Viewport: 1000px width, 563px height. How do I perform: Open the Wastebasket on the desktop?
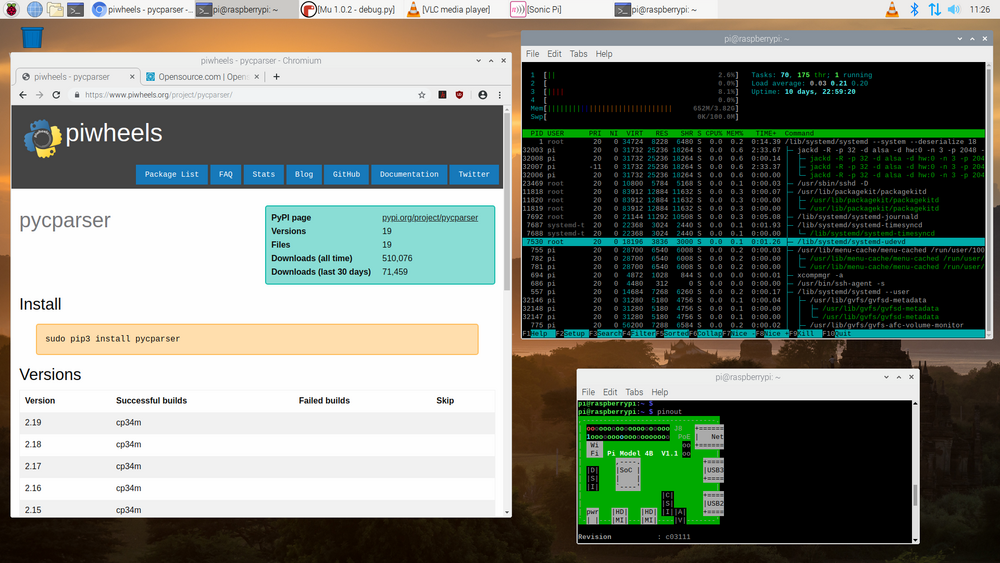(32, 38)
